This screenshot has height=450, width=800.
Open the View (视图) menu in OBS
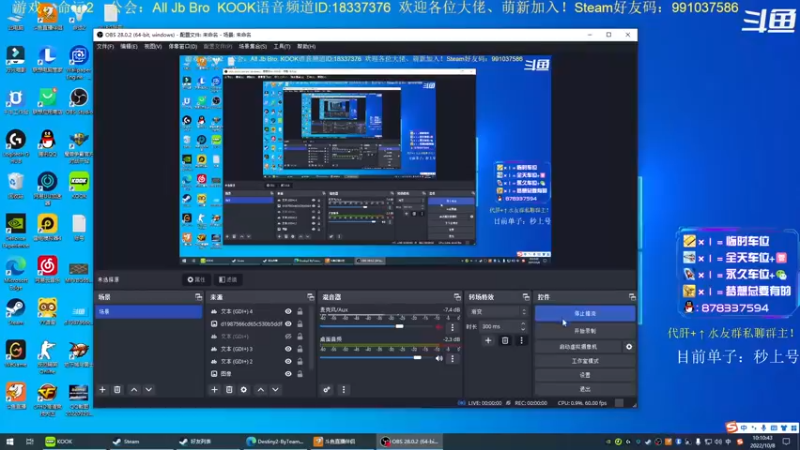(x=153, y=46)
